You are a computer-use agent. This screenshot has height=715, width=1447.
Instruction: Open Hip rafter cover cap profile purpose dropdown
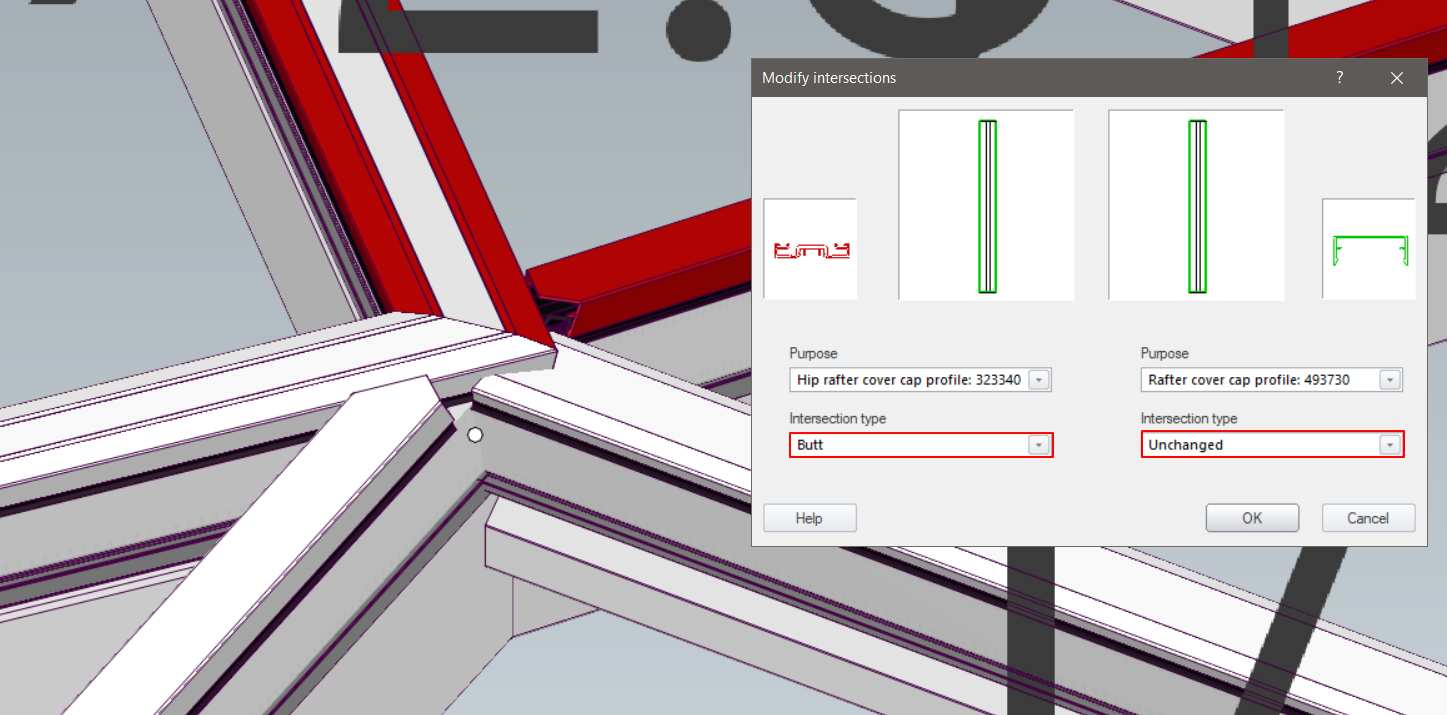(1039, 380)
